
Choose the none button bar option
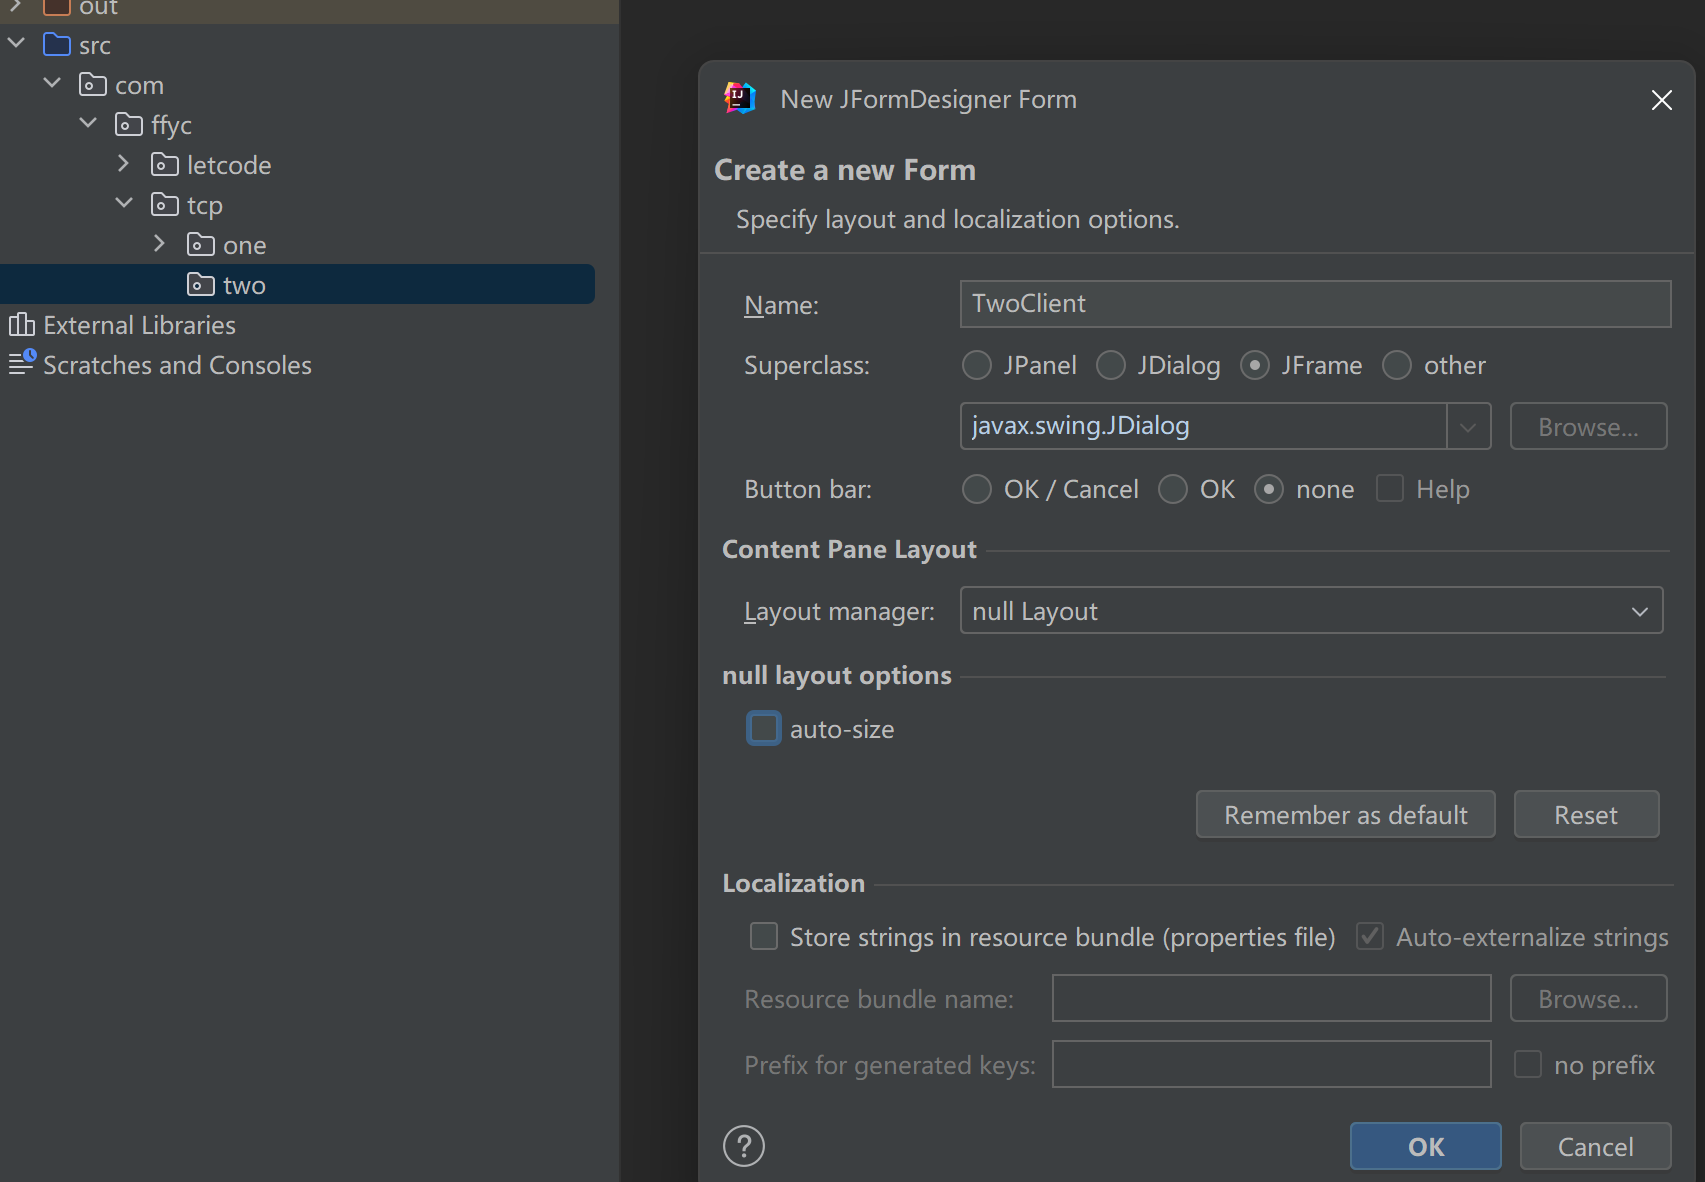[x=1269, y=489]
